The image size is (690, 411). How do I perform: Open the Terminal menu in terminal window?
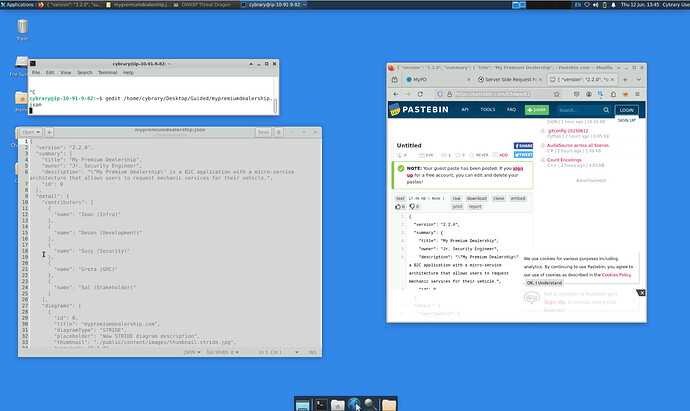point(106,72)
